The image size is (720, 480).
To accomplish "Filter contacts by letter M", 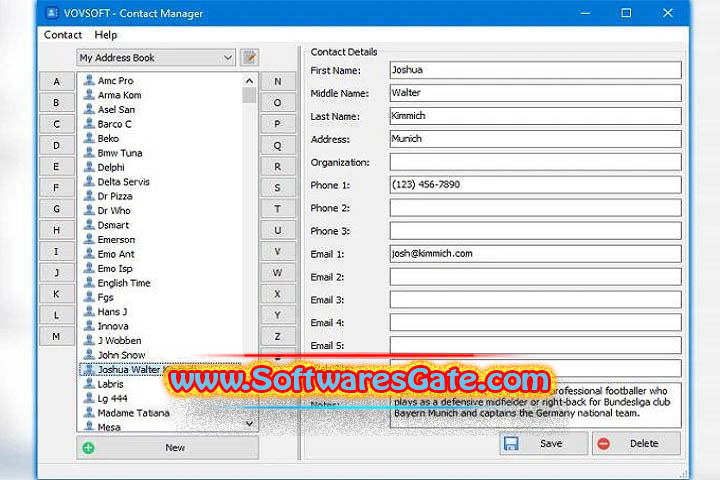I will point(56,337).
